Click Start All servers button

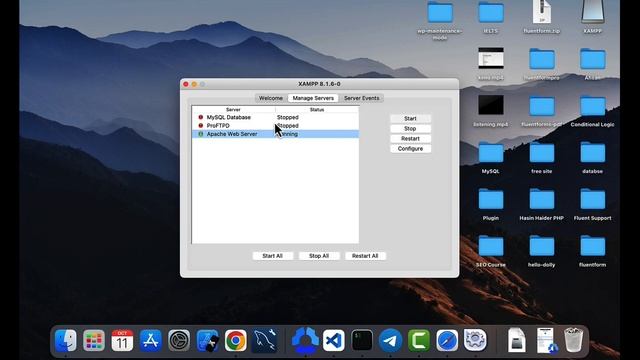(x=272, y=256)
